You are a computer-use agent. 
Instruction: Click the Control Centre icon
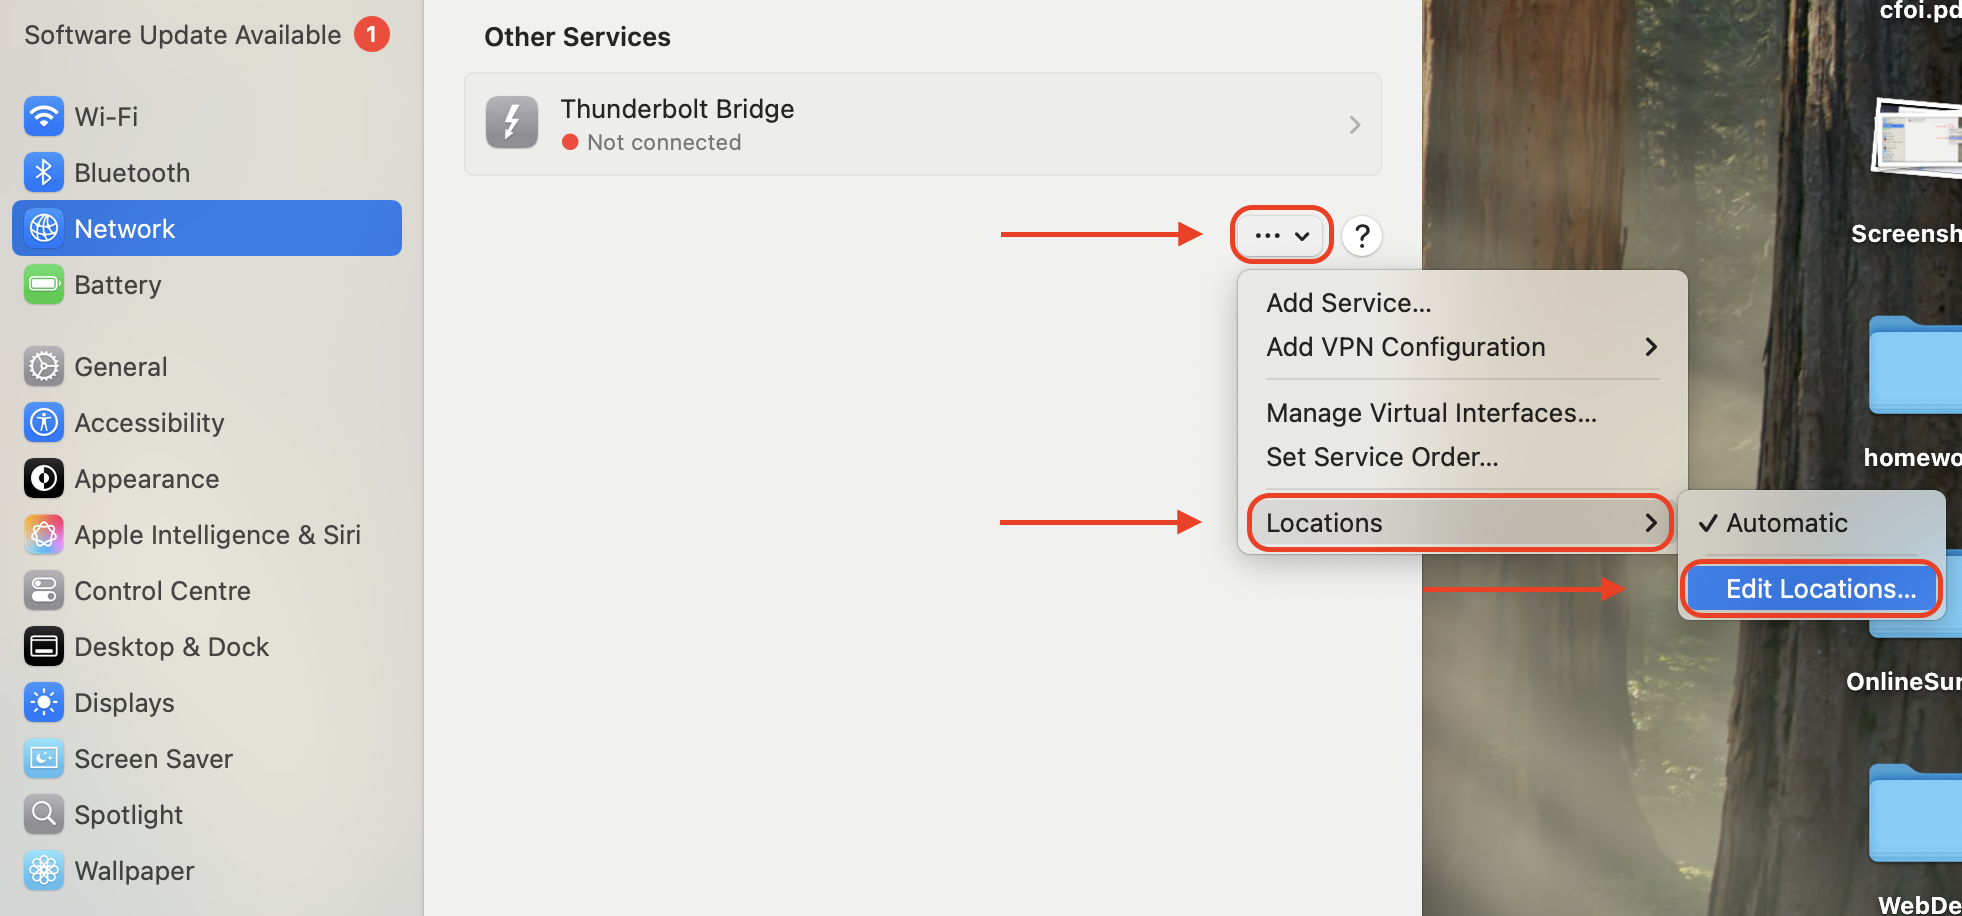(x=43, y=590)
